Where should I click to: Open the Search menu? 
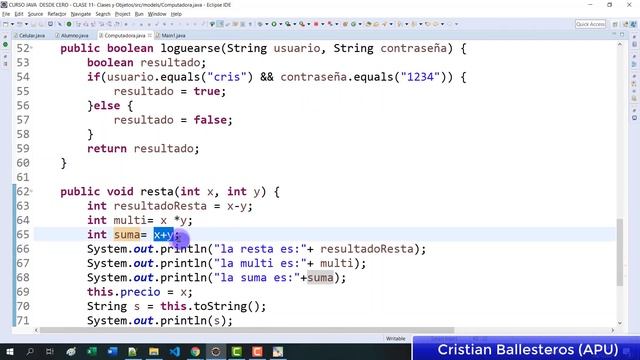pyautogui.click(x=103, y=14)
